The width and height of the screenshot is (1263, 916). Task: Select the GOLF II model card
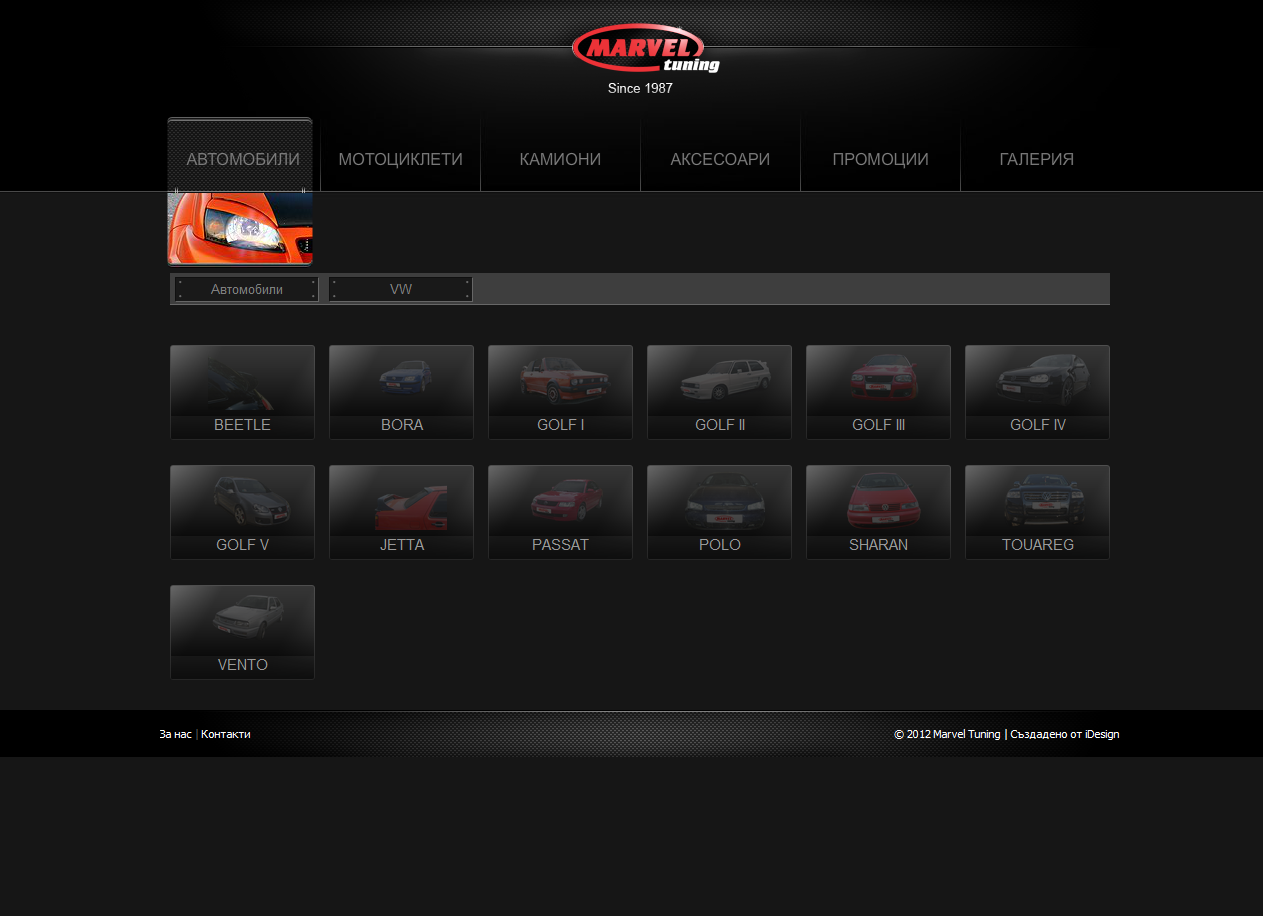click(719, 392)
